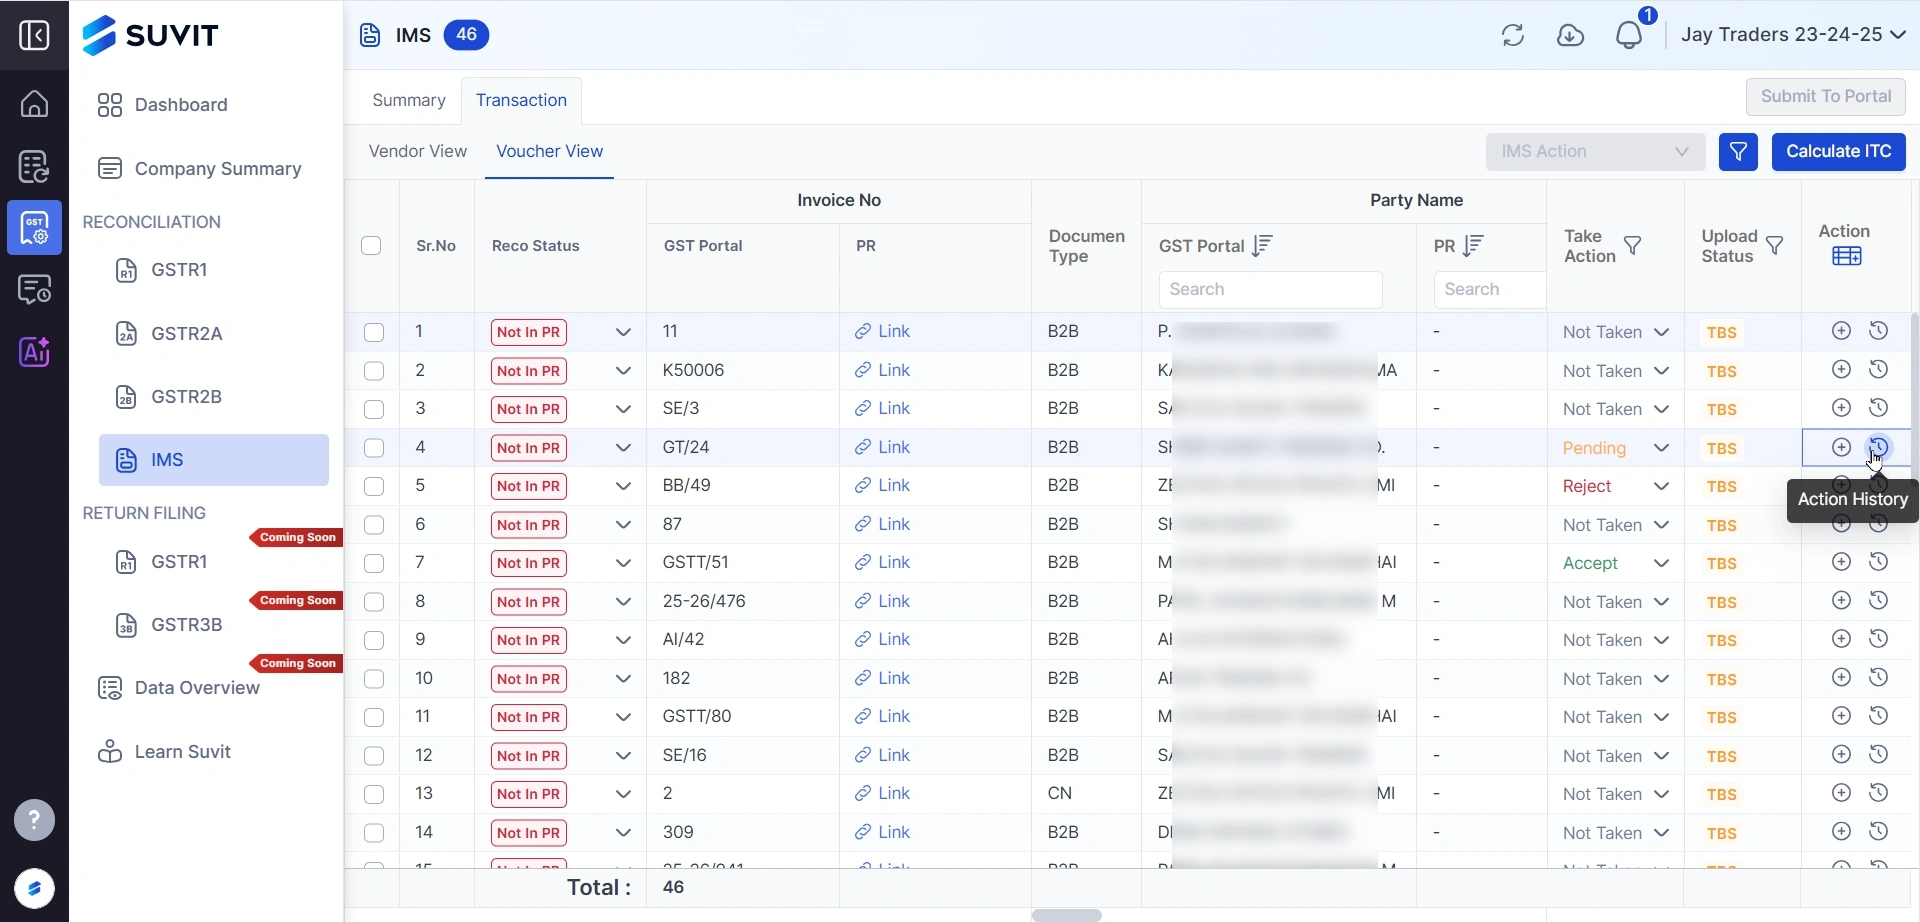1920x922 pixels.
Task: Open Take Action dropdown showing Accept
Action: (1616, 563)
